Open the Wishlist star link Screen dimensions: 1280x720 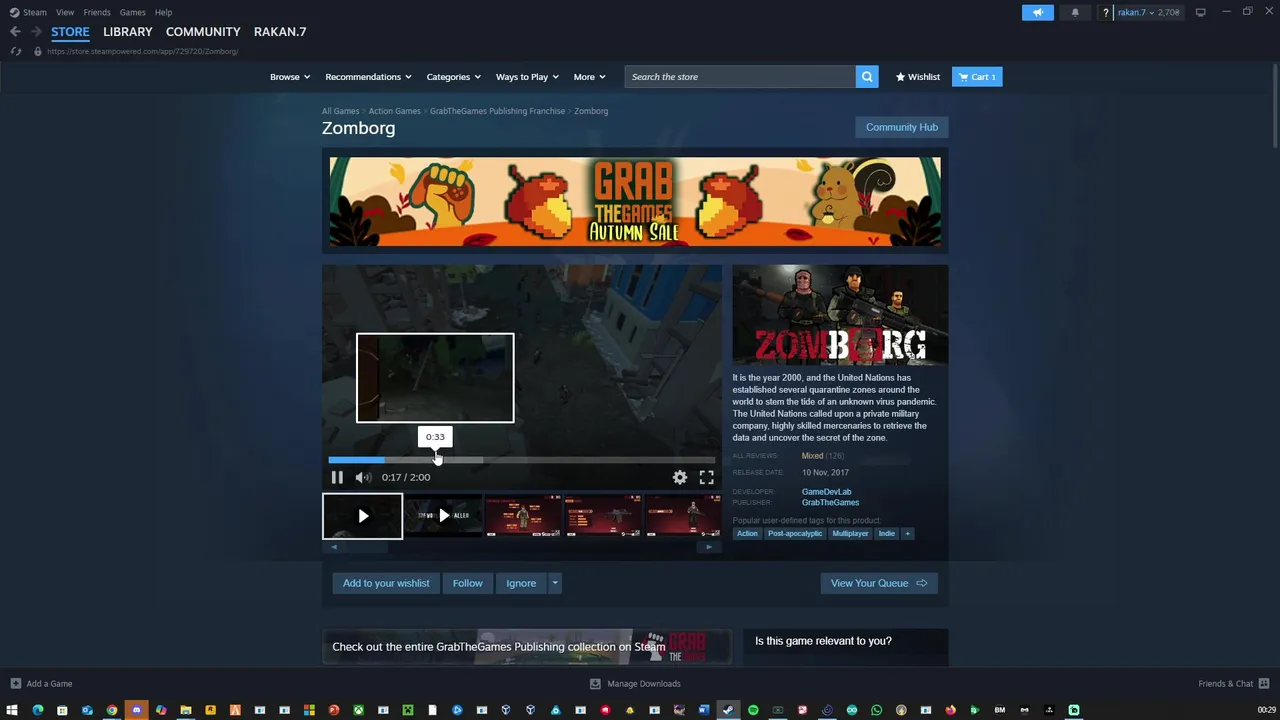pyautogui.click(x=917, y=77)
